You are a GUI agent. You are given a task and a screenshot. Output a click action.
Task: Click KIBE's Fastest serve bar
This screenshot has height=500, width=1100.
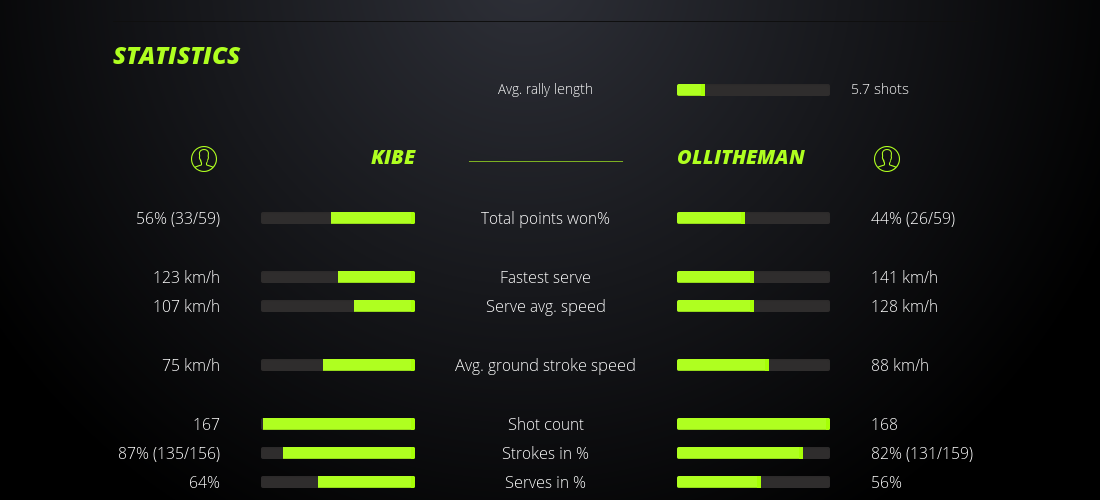pyautogui.click(x=338, y=277)
